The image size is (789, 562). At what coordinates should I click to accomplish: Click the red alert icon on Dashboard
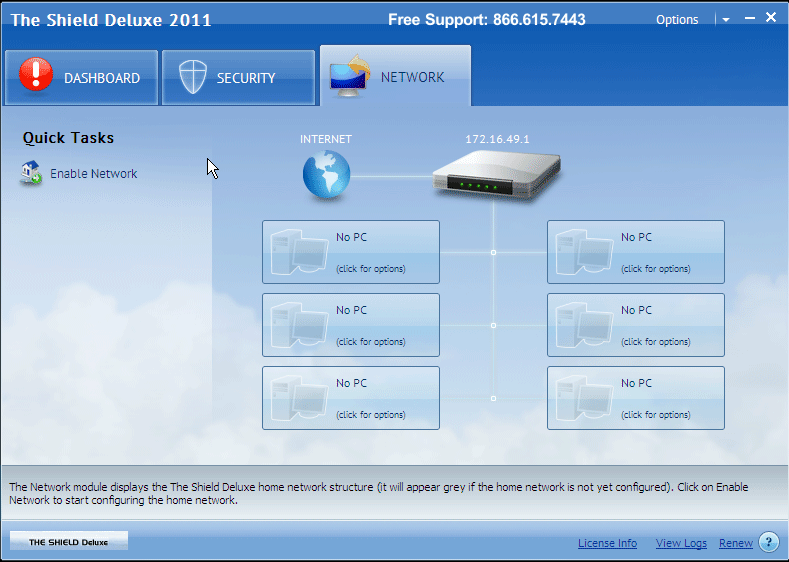click(36, 74)
